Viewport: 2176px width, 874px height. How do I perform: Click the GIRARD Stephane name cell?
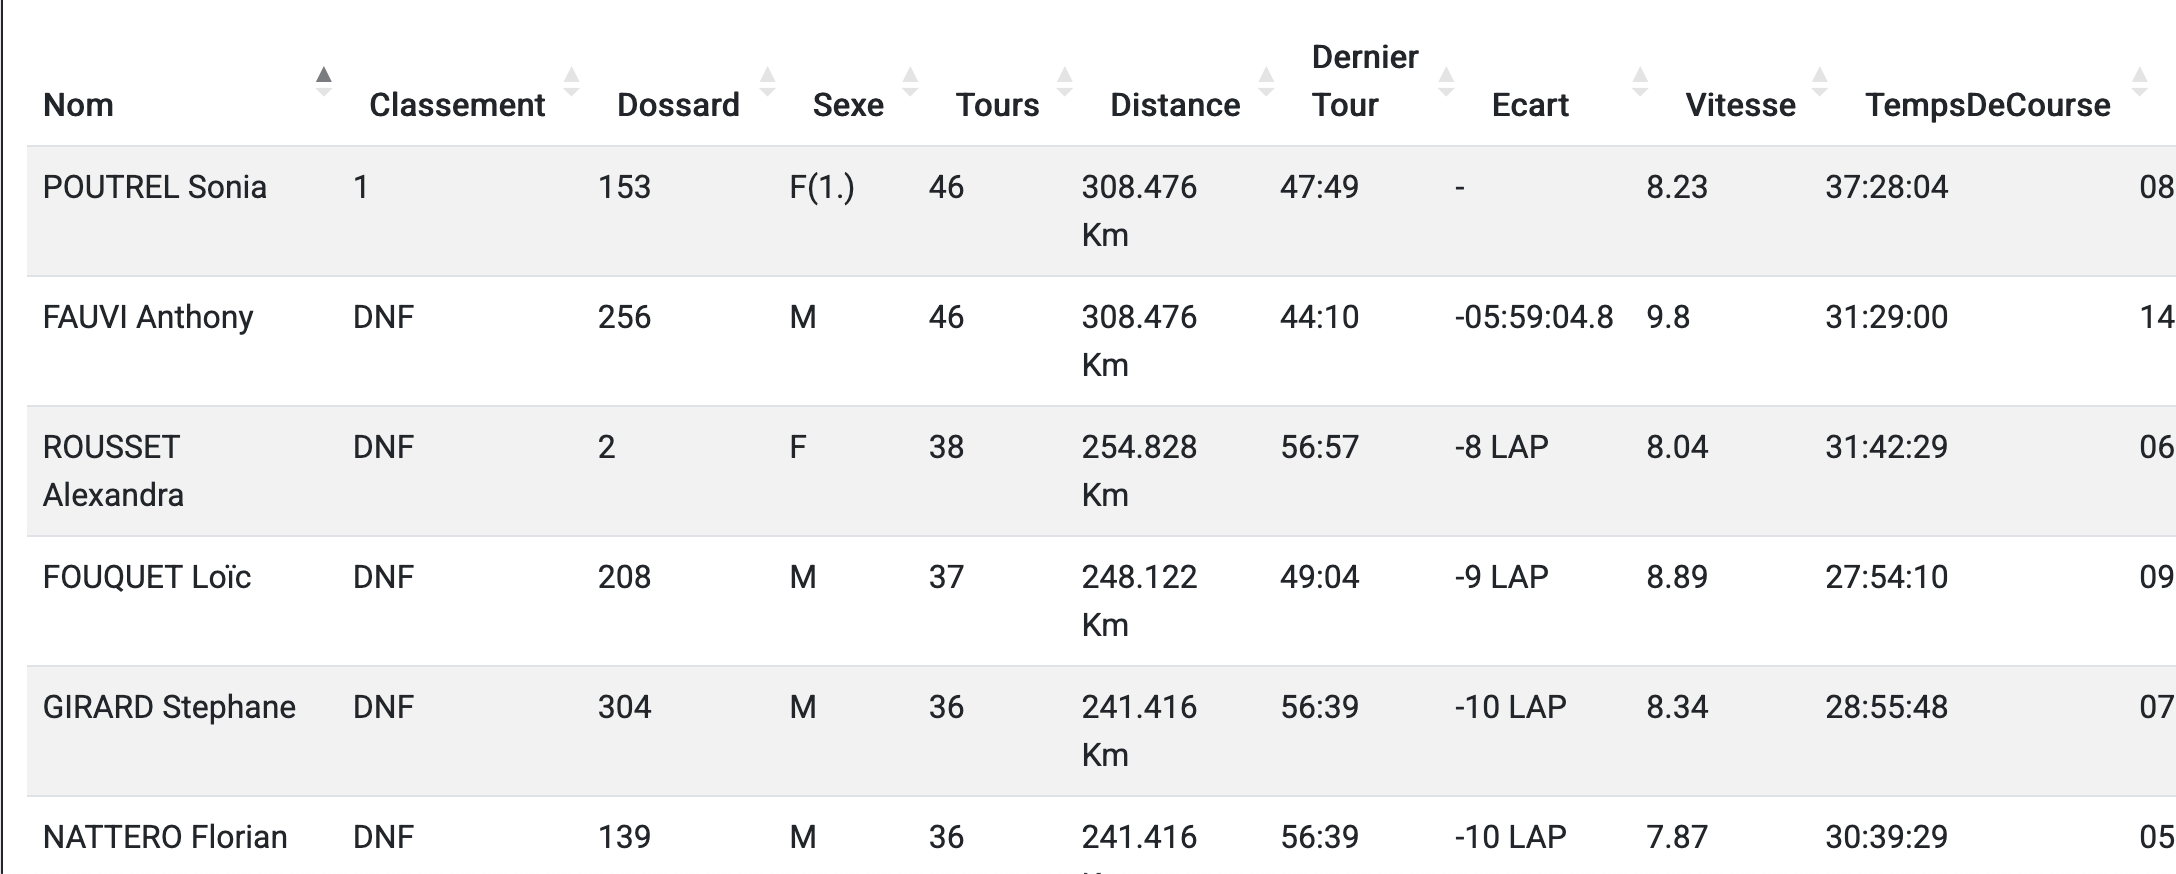point(169,707)
